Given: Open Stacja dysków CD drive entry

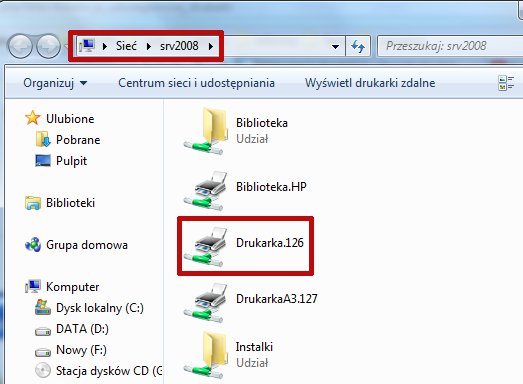Looking at the screenshot, I should [x=109, y=371].
